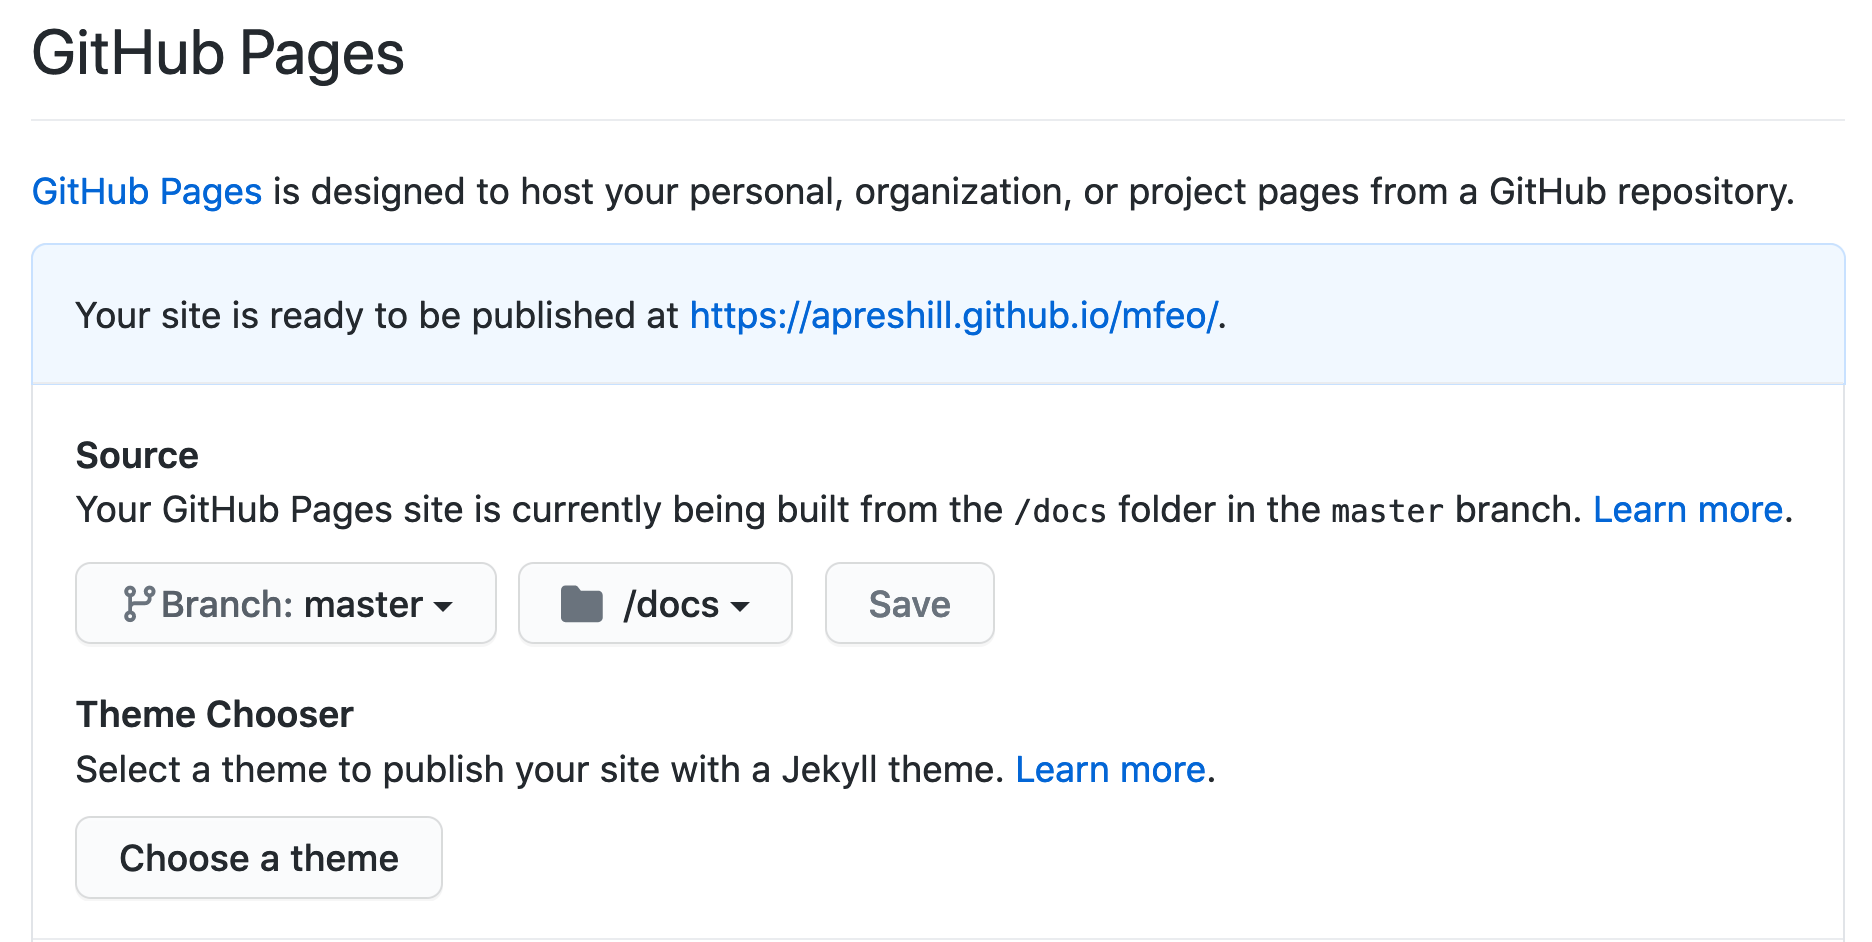Viewport: 1872px width, 942px height.
Task: Click the 'Select a theme to publish' sentence
Action: pyautogui.click(x=645, y=769)
